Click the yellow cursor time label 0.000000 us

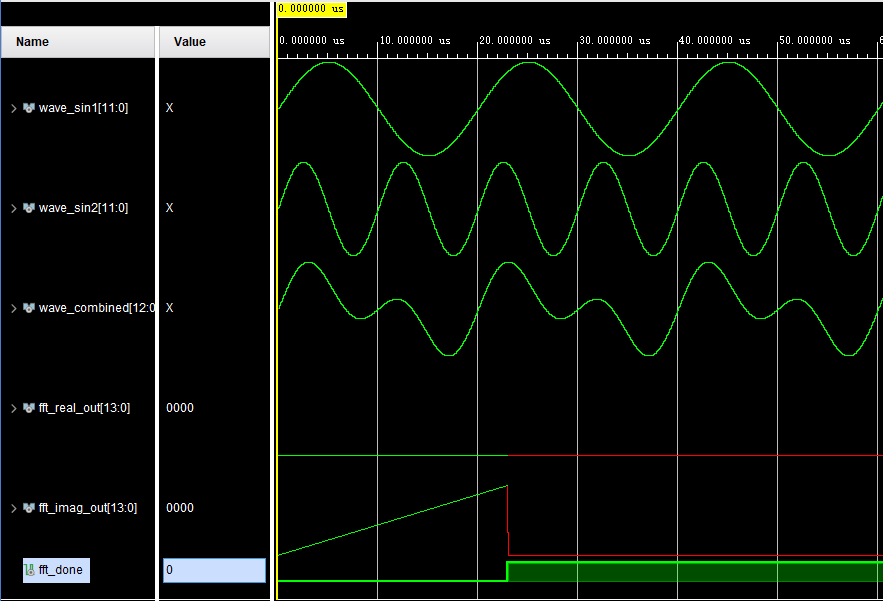coord(311,9)
